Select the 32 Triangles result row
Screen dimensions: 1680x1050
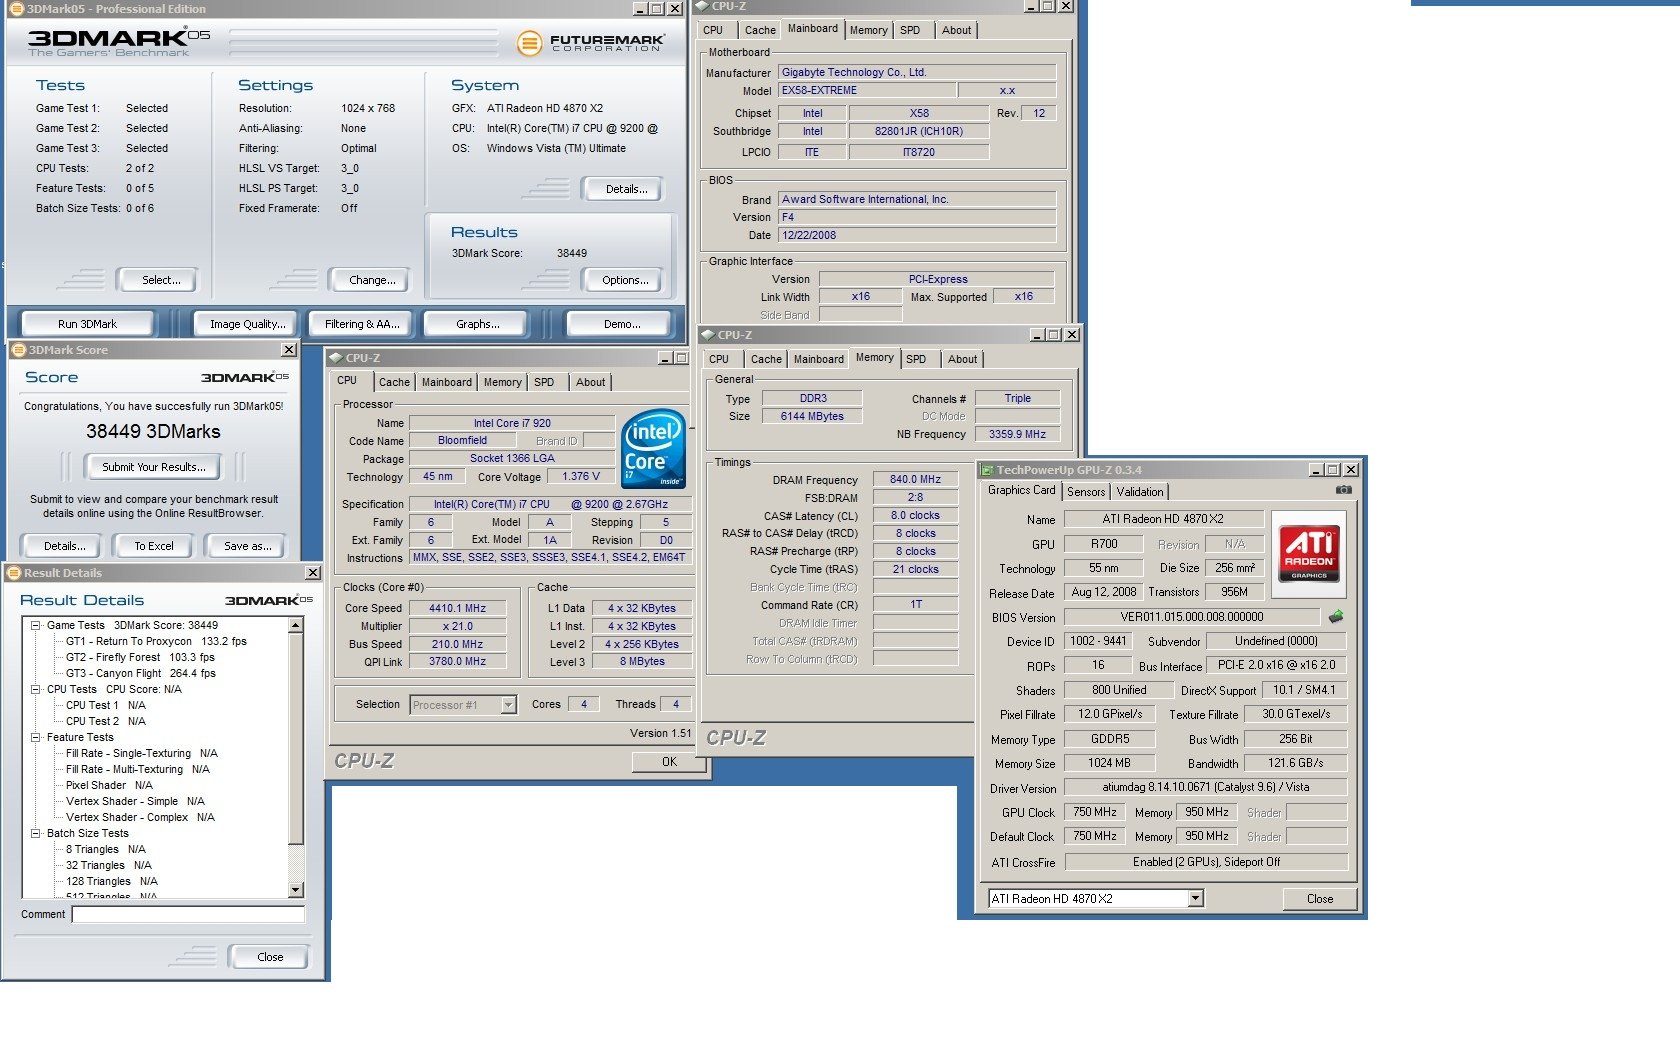[108, 865]
